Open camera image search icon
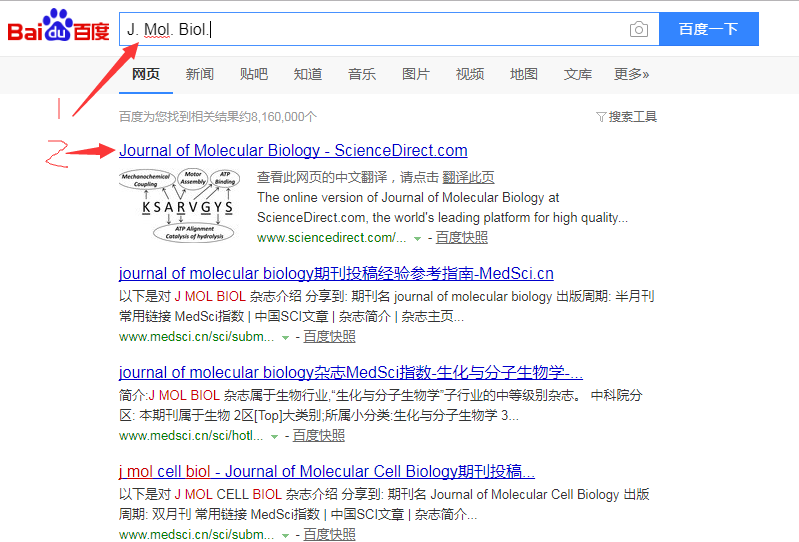 point(638,29)
